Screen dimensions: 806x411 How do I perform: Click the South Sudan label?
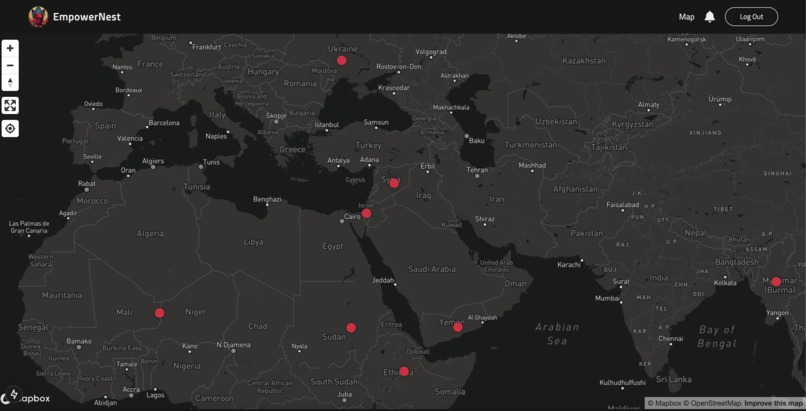click(x=334, y=382)
